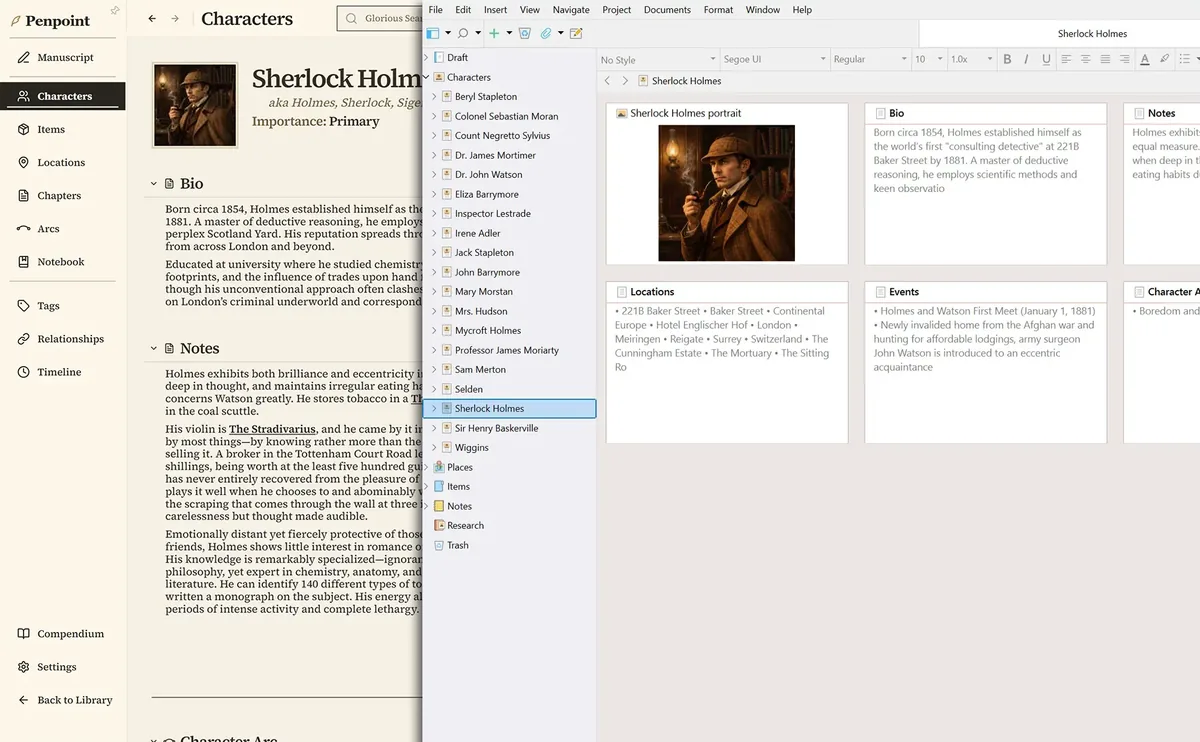Click the Compendium book icon in Penpoint
This screenshot has height=742, width=1200.
[x=24, y=634]
